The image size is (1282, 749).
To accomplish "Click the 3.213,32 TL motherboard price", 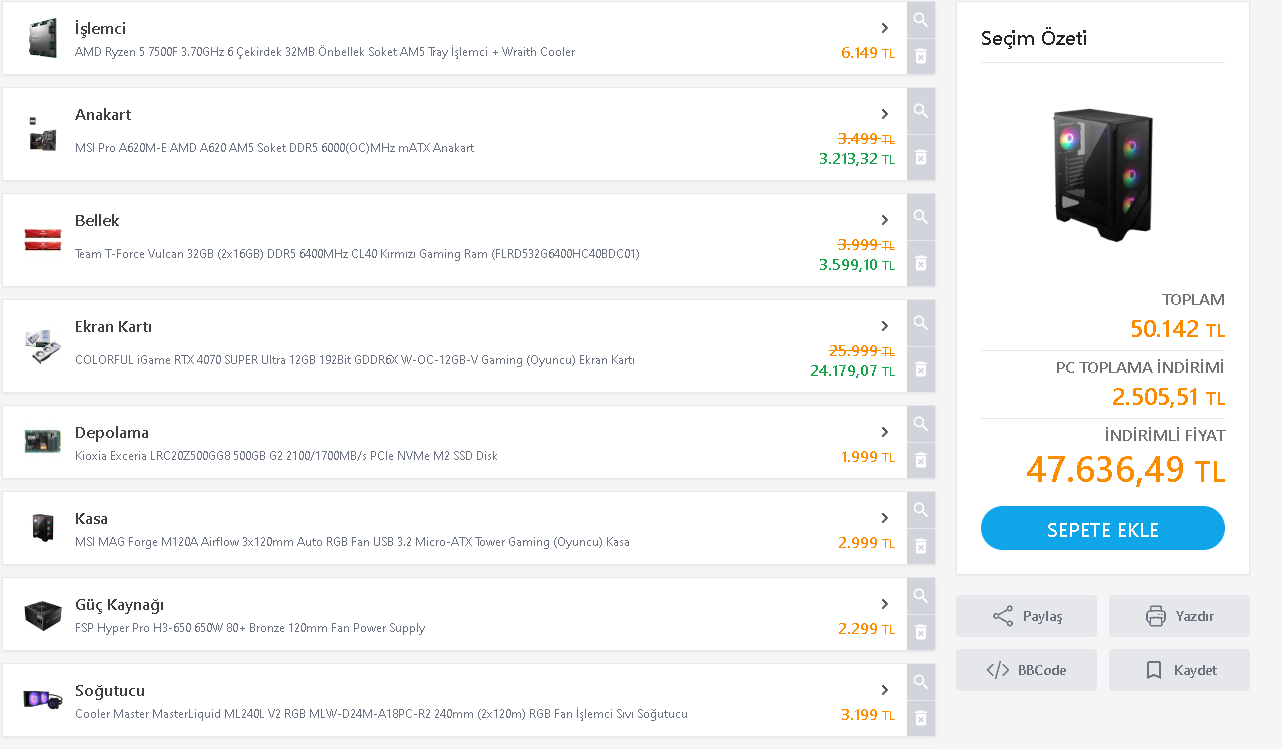I will (857, 159).
